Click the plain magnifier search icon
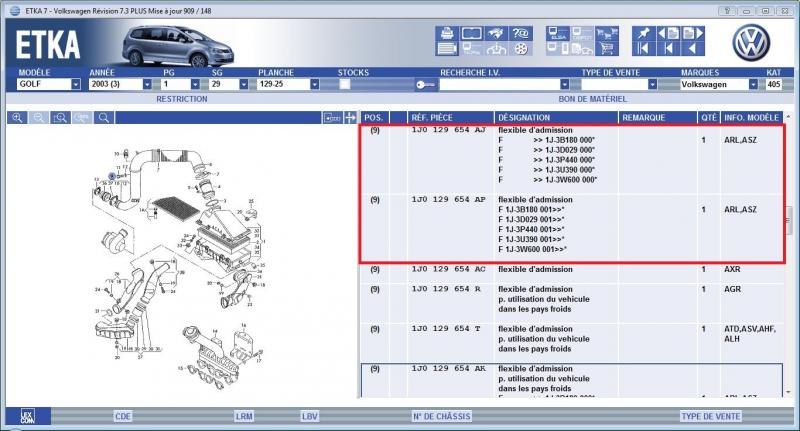 pyautogui.click(x=104, y=118)
